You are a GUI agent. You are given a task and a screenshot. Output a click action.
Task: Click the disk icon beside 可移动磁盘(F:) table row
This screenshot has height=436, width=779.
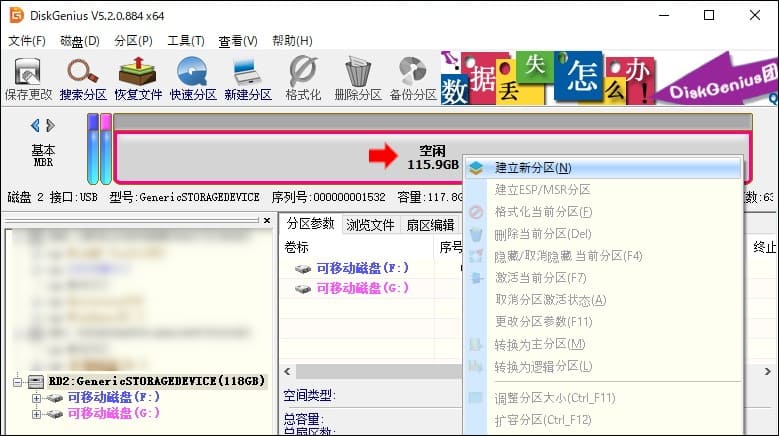point(303,269)
